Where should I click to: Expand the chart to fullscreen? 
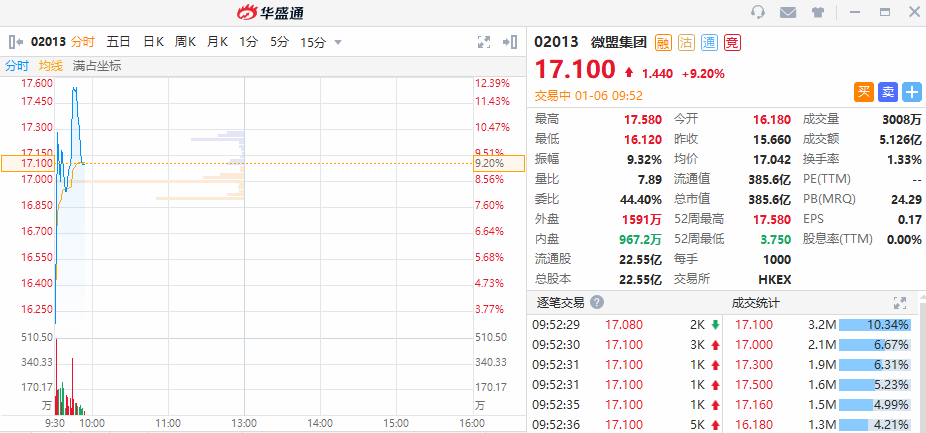click(x=484, y=42)
